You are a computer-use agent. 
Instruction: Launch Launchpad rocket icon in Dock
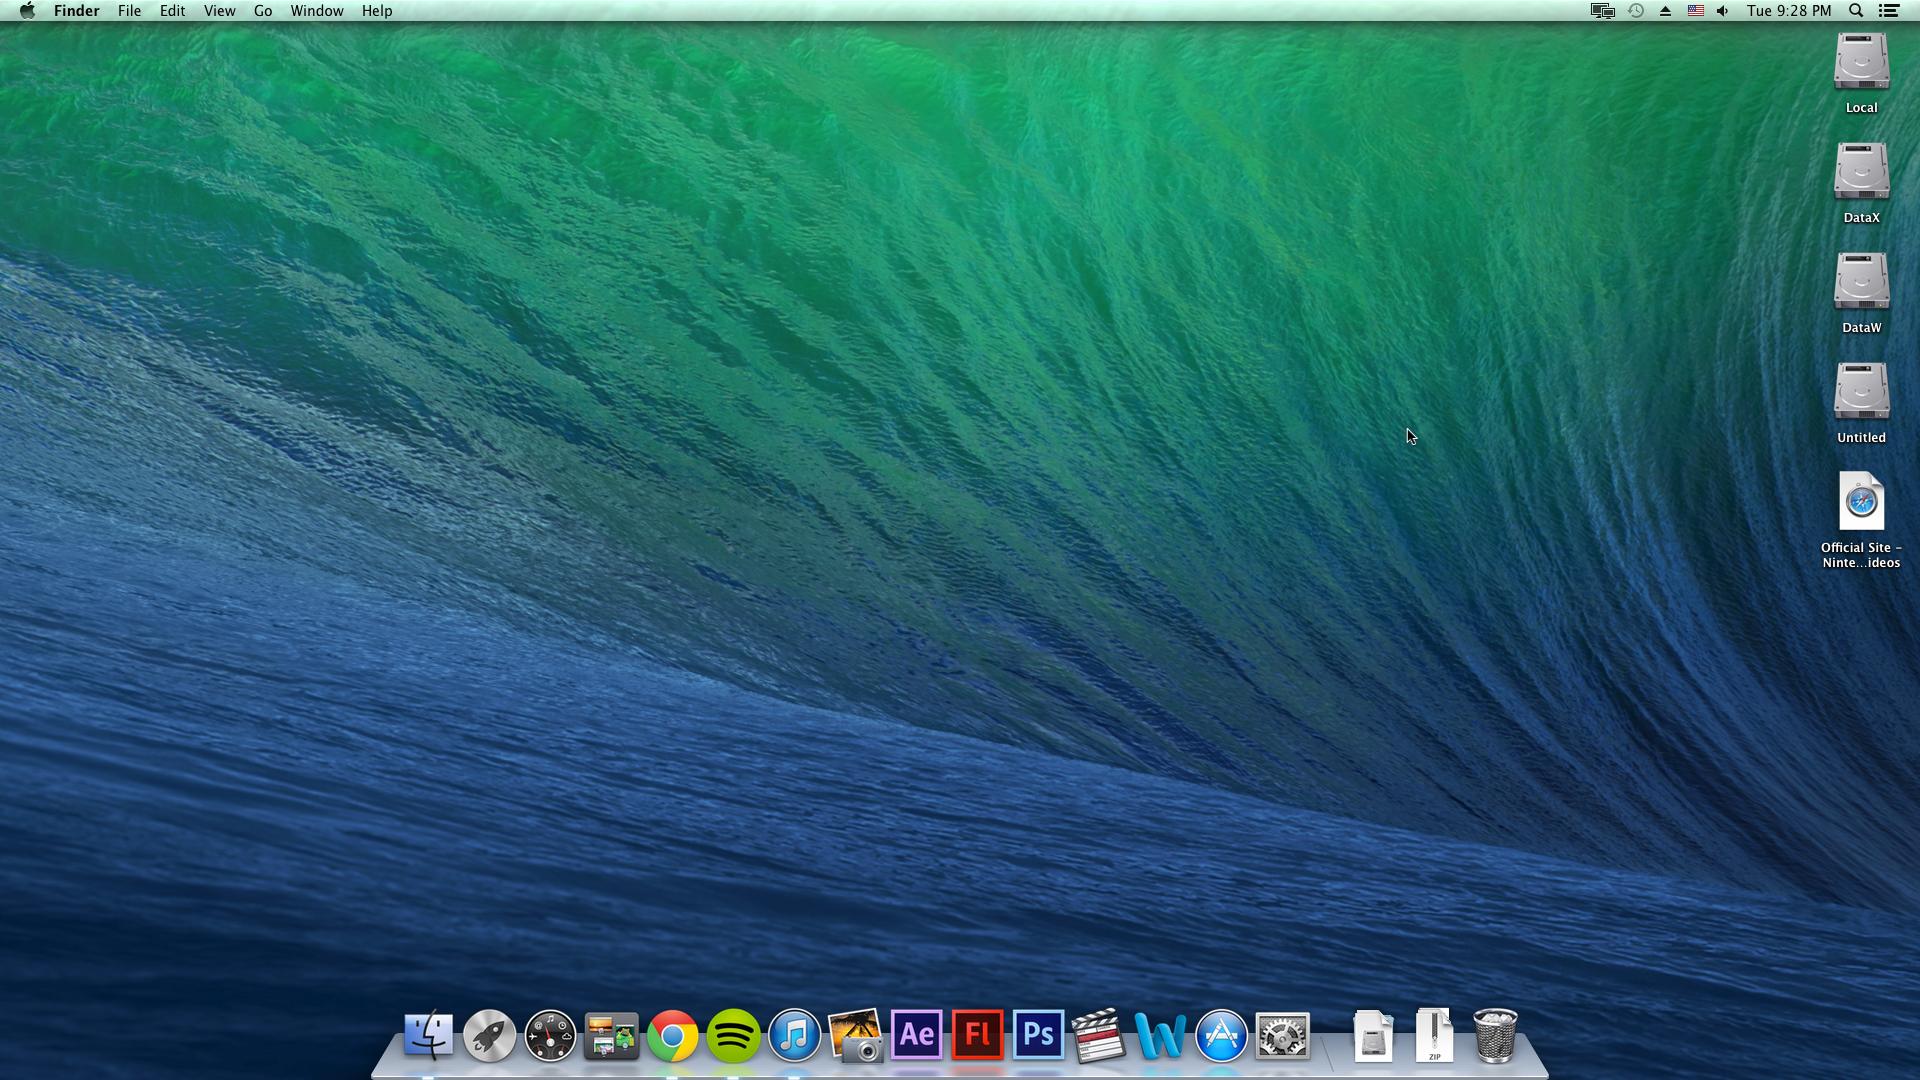tap(489, 1035)
